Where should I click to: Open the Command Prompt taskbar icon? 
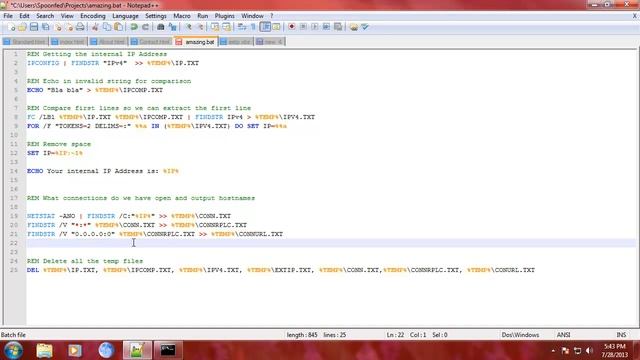(168, 350)
